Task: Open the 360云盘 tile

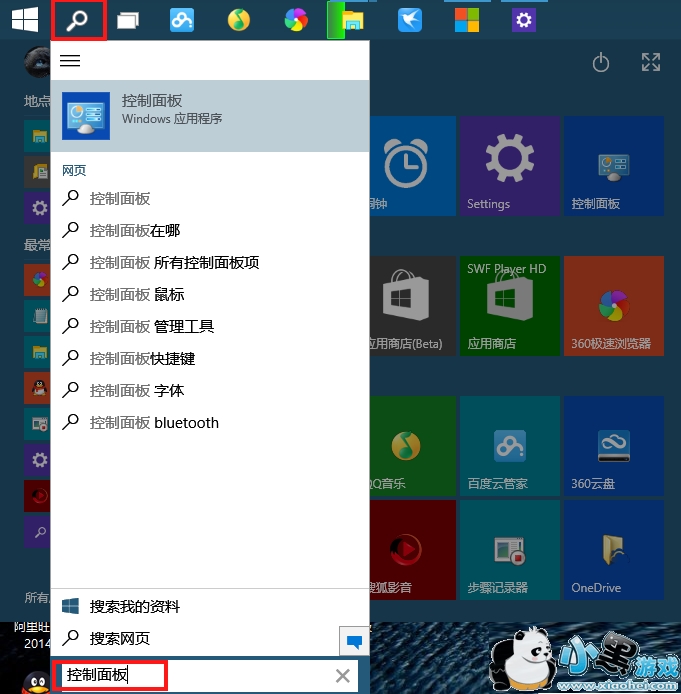Action: pos(614,446)
